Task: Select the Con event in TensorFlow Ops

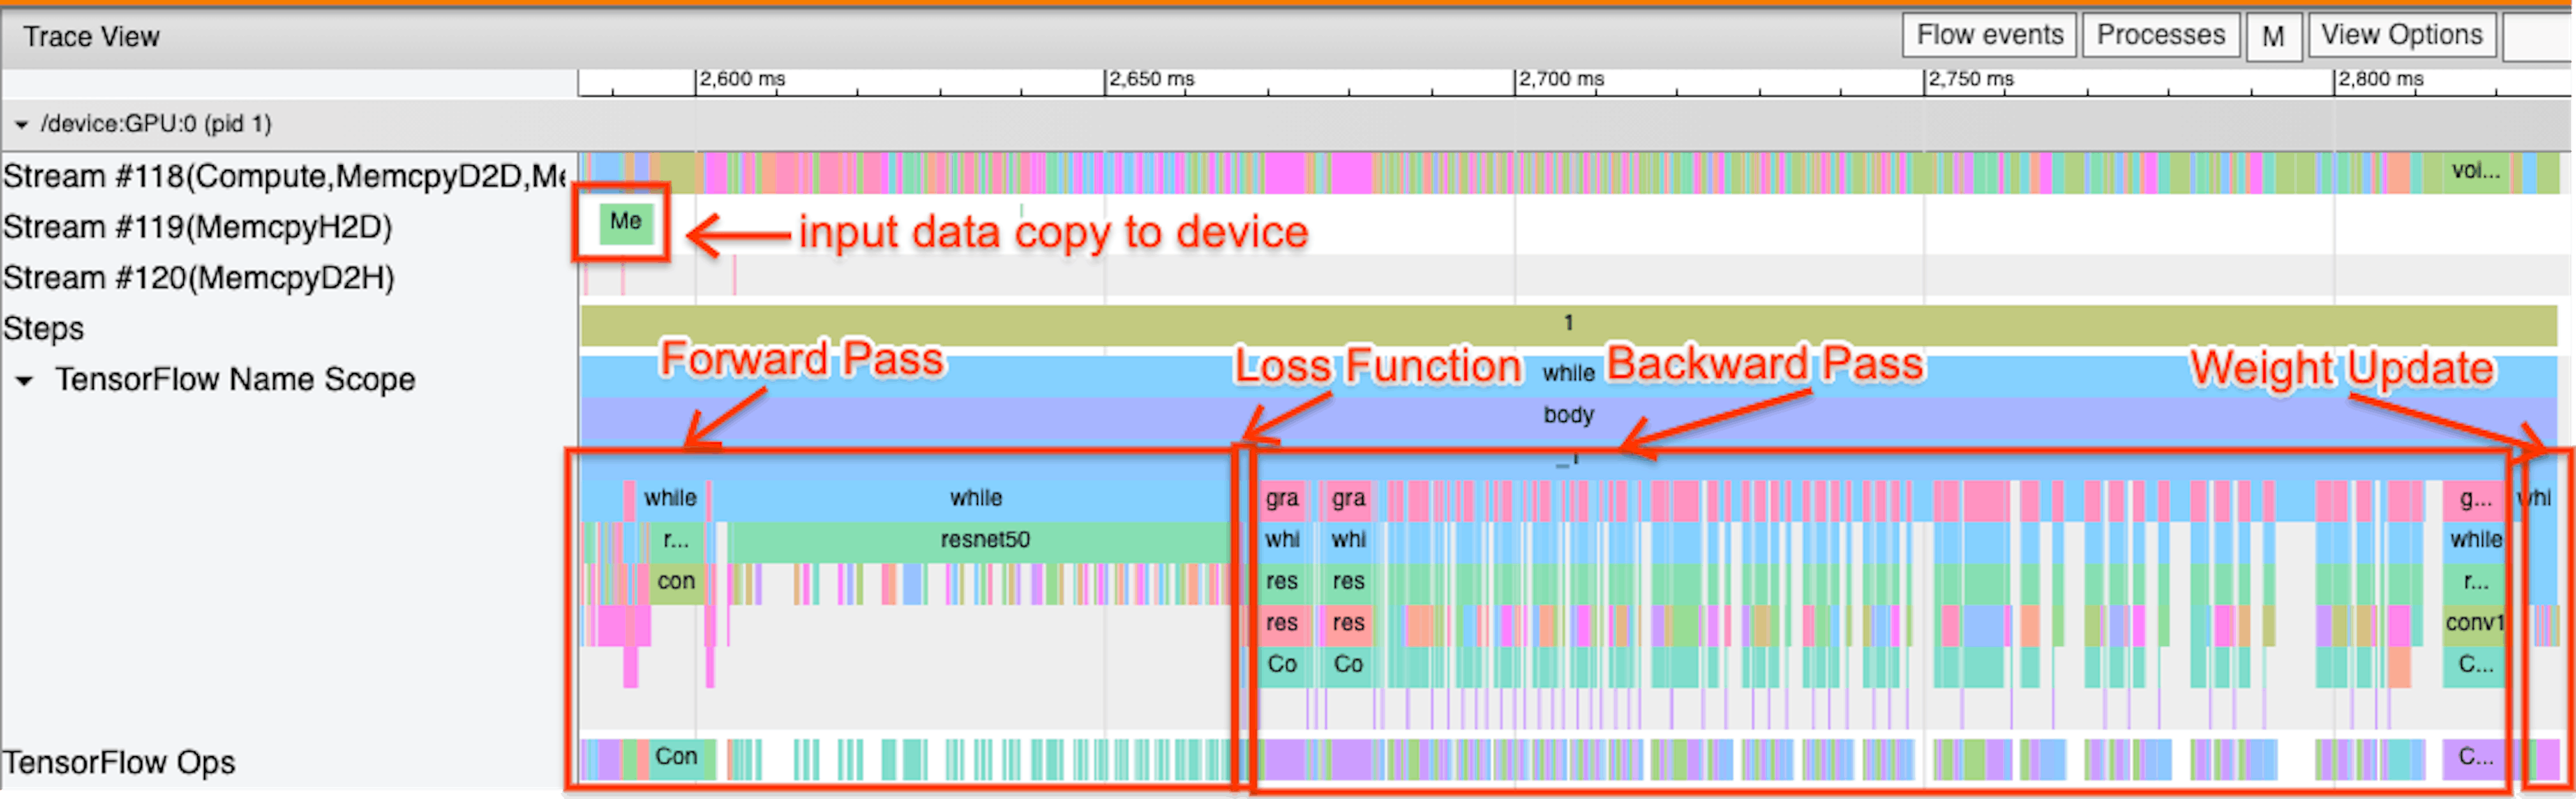Action: pyautogui.click(x=677, y=758)
